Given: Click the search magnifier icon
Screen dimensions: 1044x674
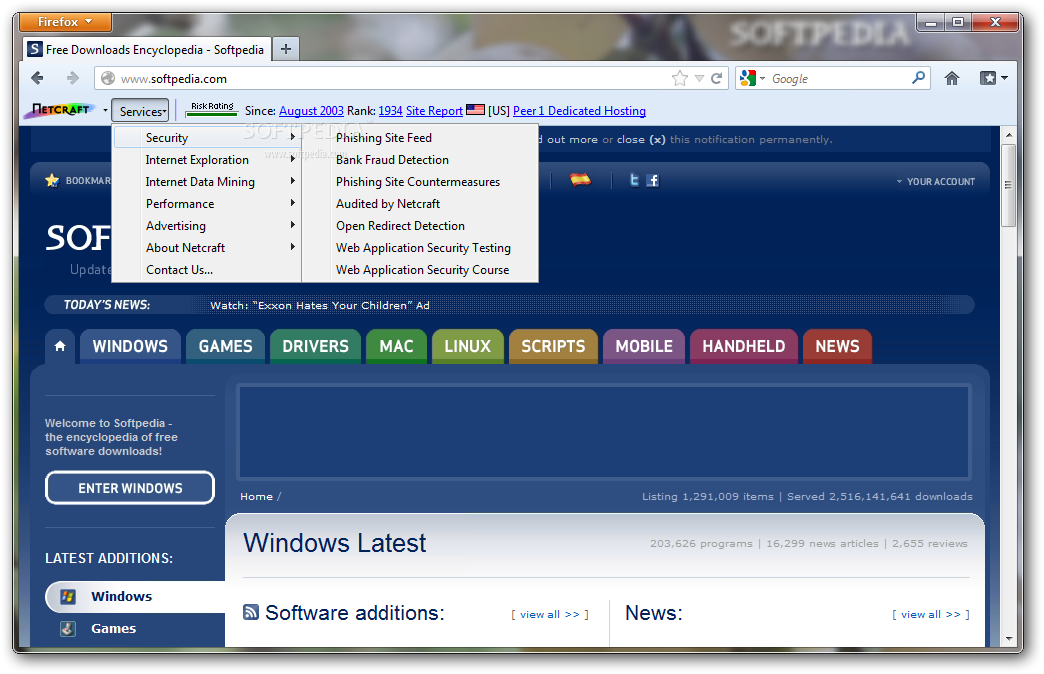Looking at the screenshot, I should 918,78.
